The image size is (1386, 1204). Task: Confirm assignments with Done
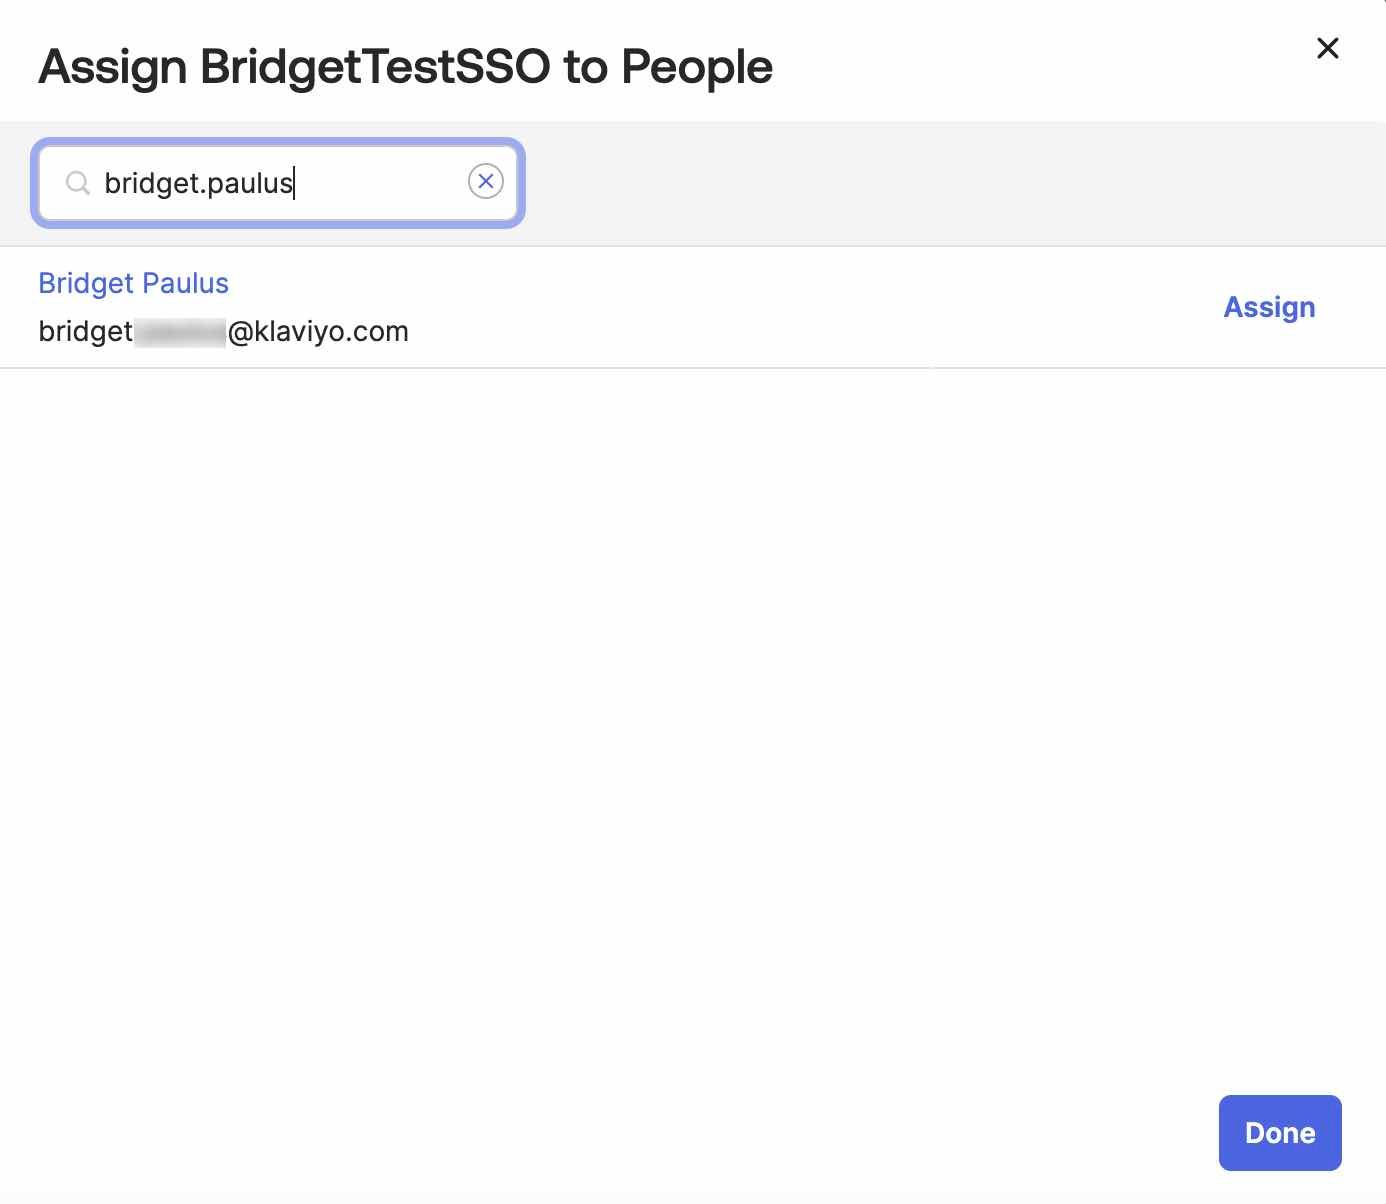pos(1280,1132)
